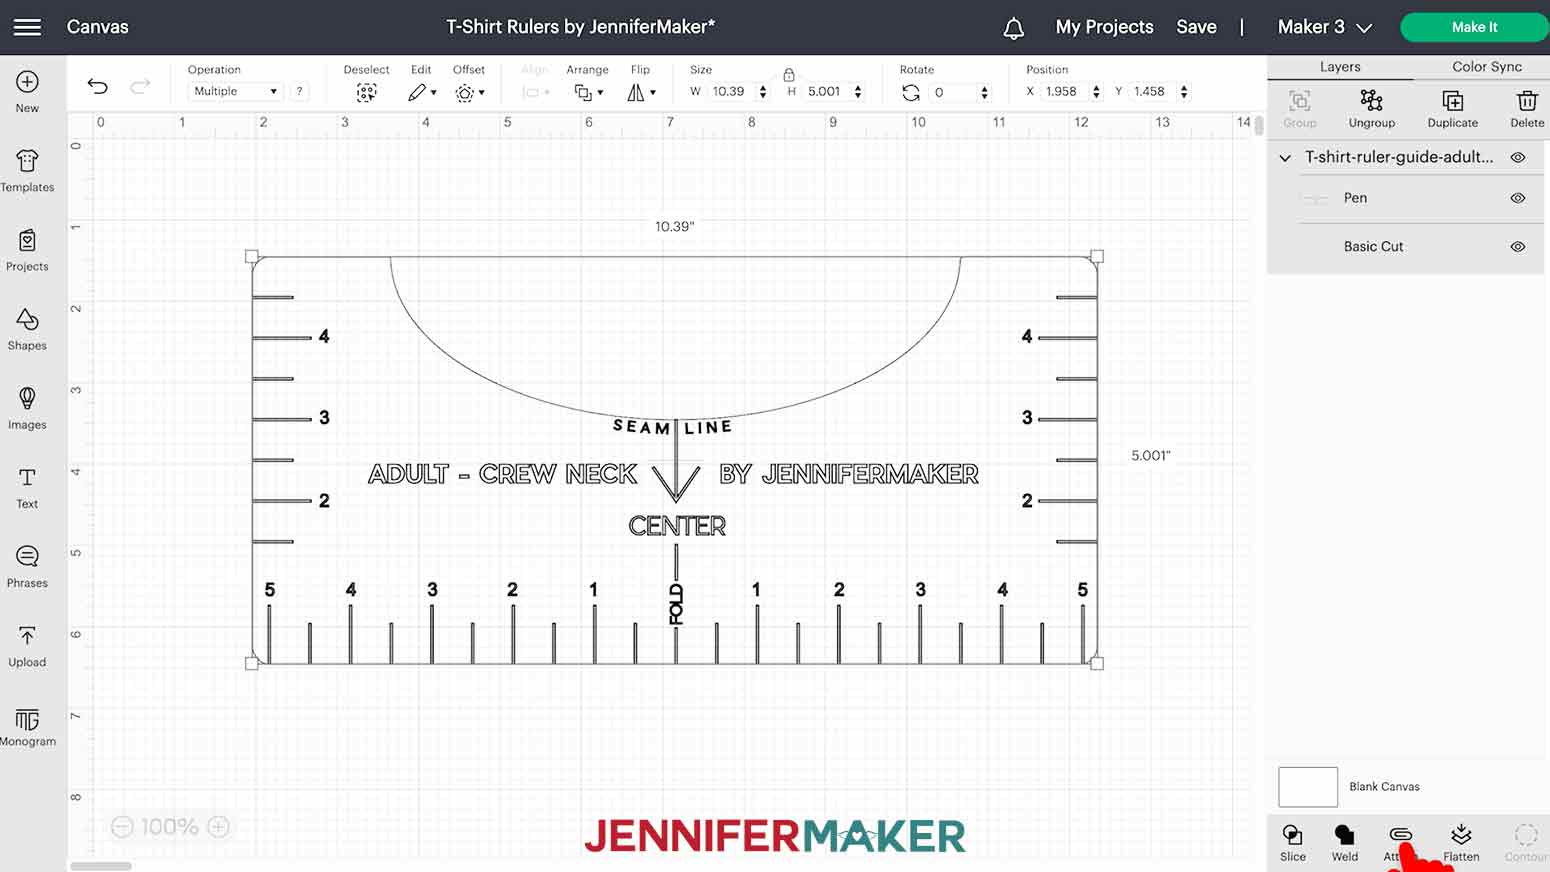Click the vertical canvas scrollbar

pos(1258,124)
